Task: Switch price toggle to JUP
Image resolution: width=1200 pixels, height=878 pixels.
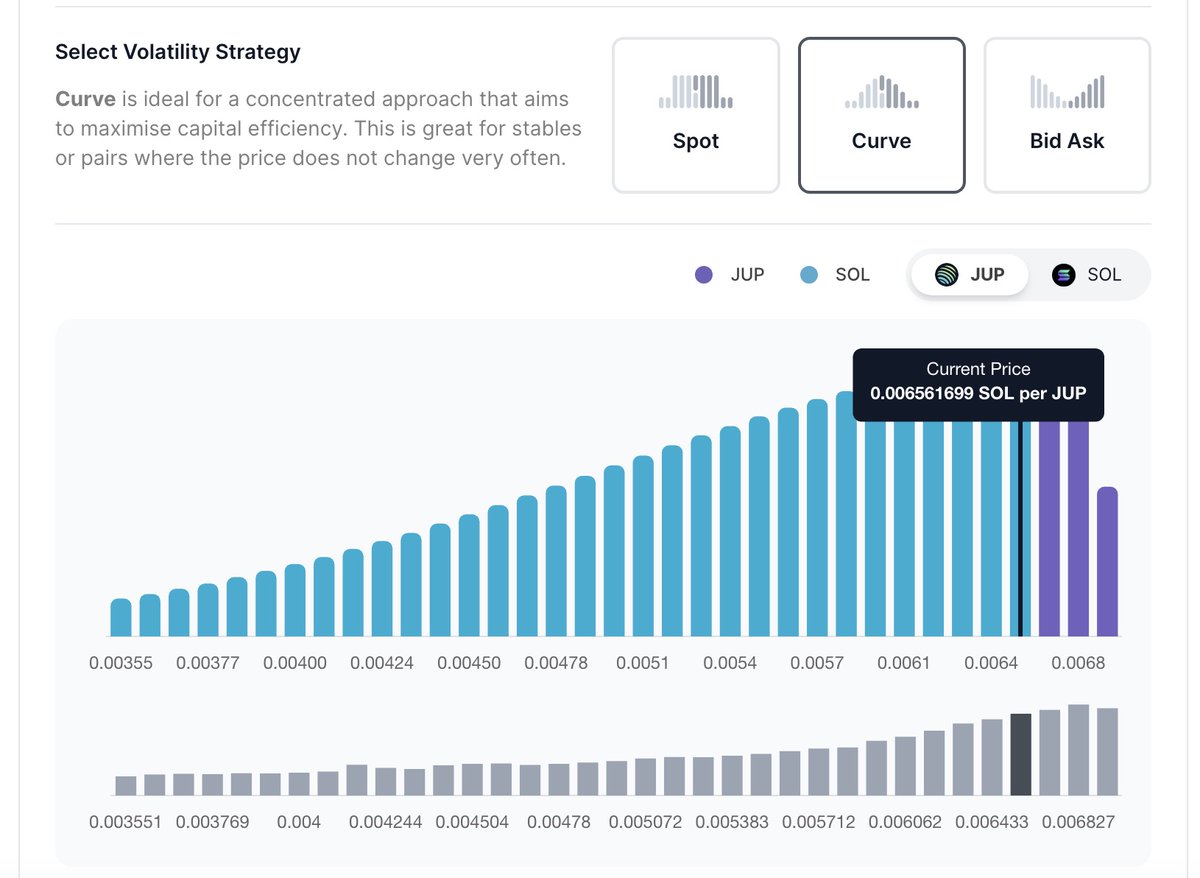Action: [969, 274]
